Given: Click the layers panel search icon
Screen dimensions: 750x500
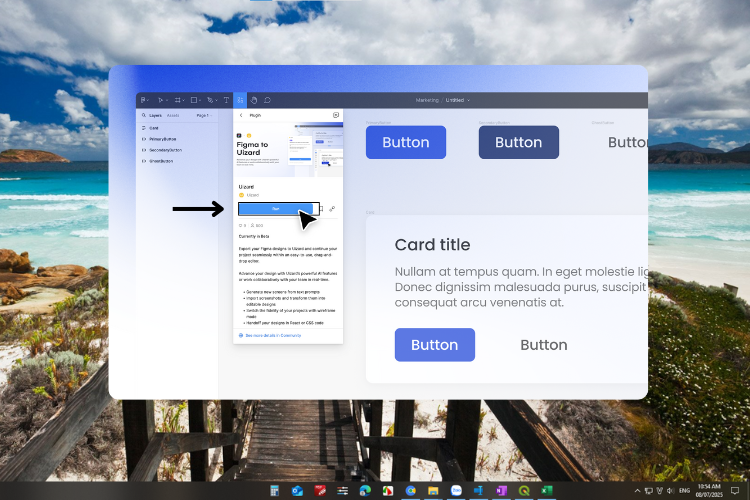Looking at the screenshot, I should [x=143, y=115].
